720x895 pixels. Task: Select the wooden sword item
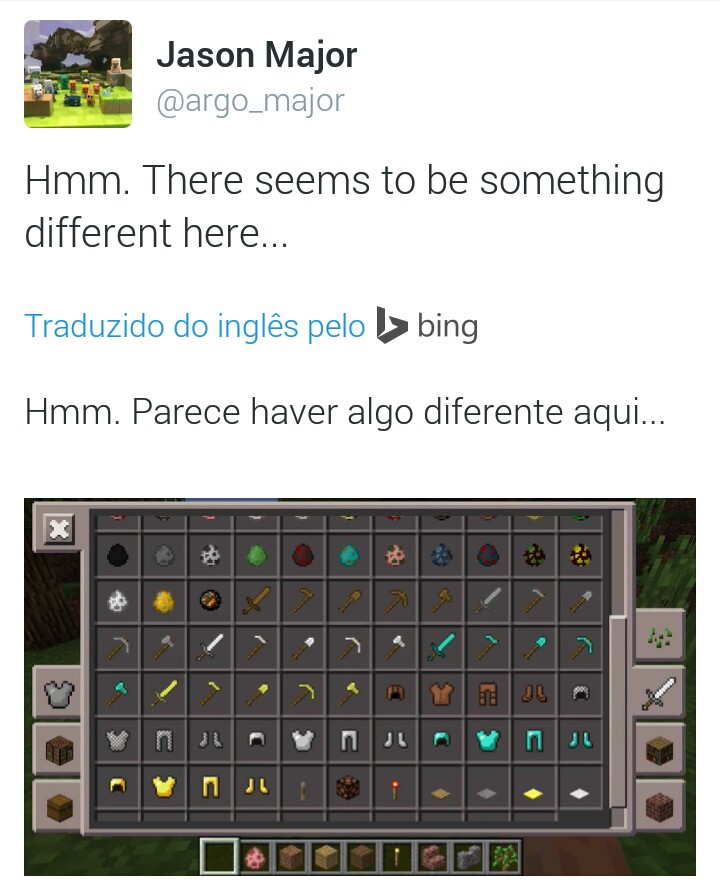(x=256, y=600)
